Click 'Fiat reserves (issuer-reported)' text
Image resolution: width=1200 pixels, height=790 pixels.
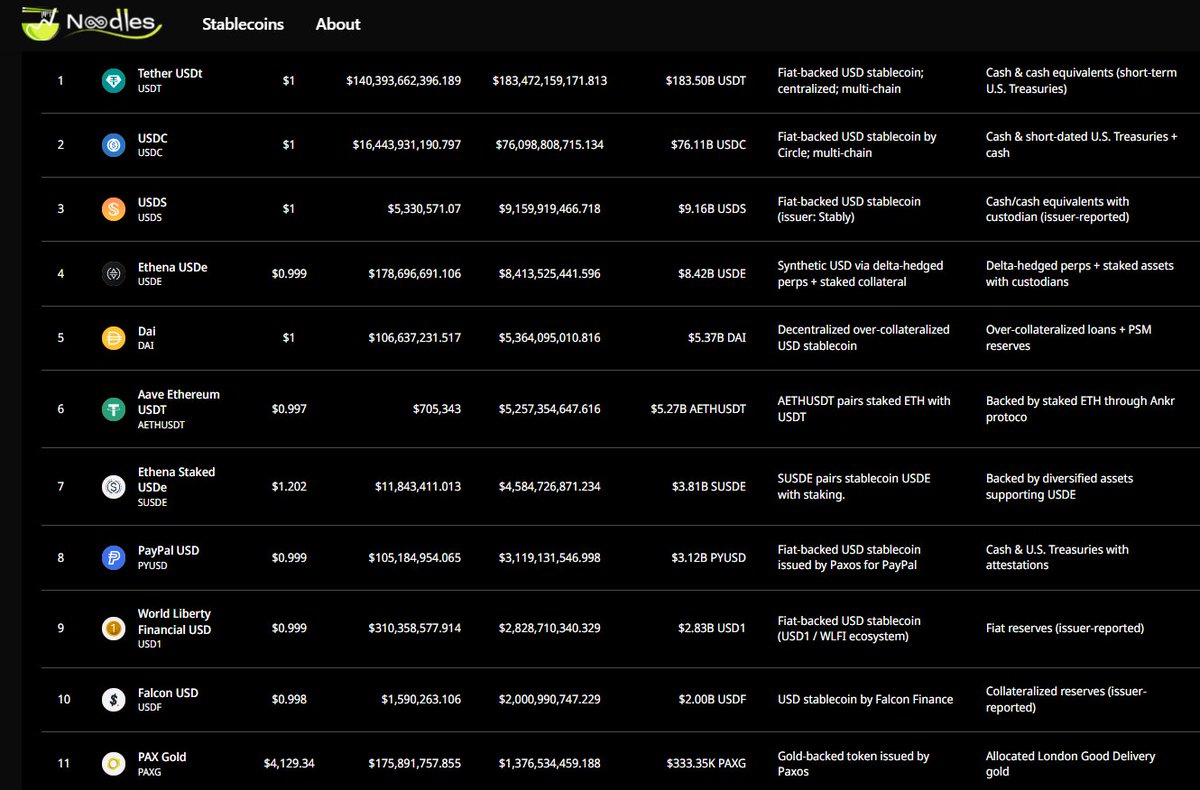coord(1065,628)
